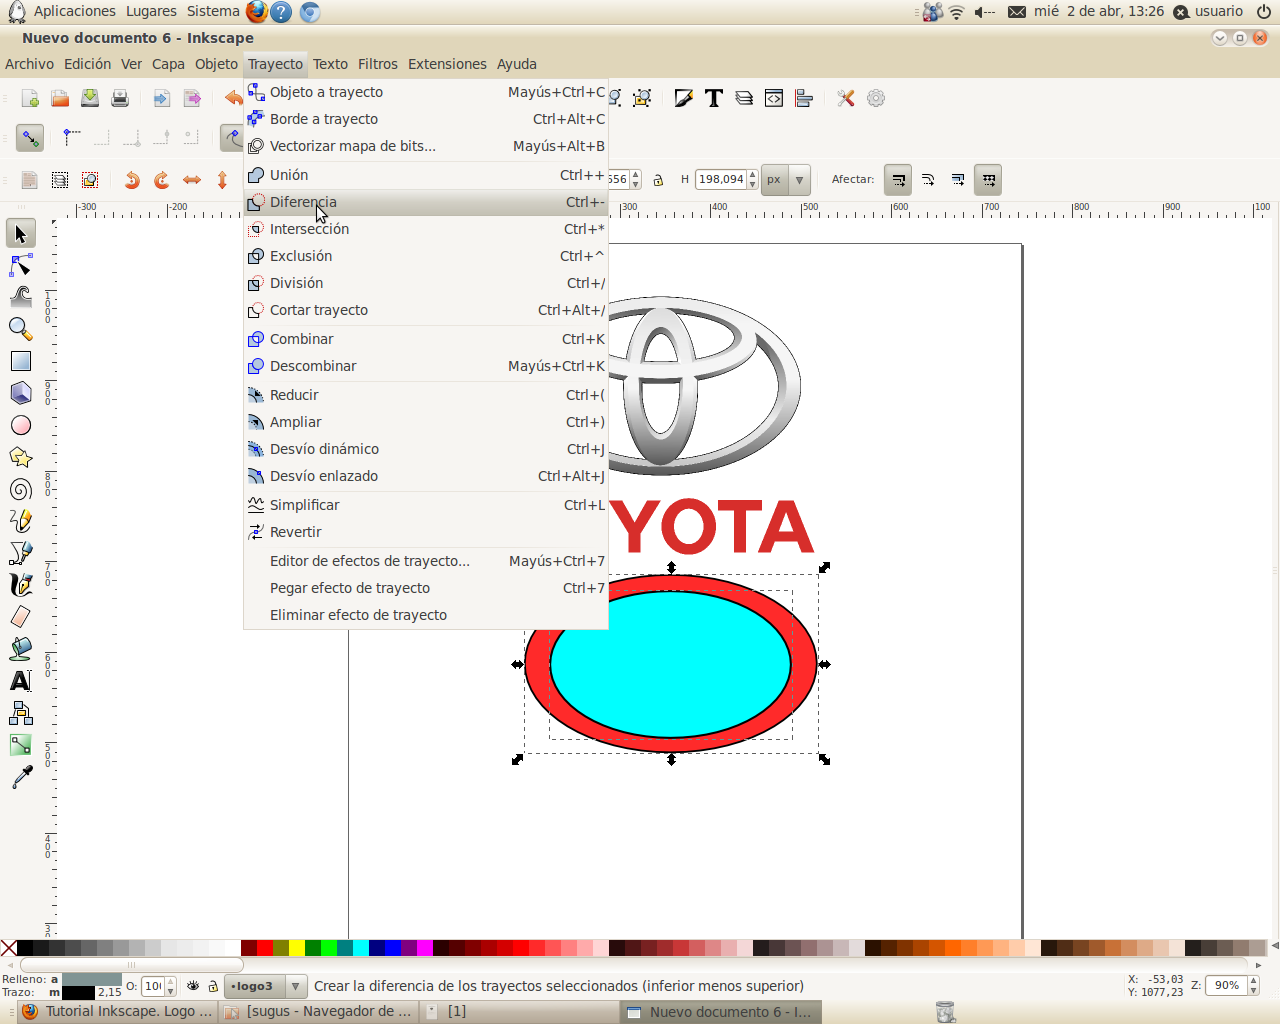Switch to sugus Navegador taskbar window
Viewport: 1280px width, 1024px height.
click(319, 1012)
